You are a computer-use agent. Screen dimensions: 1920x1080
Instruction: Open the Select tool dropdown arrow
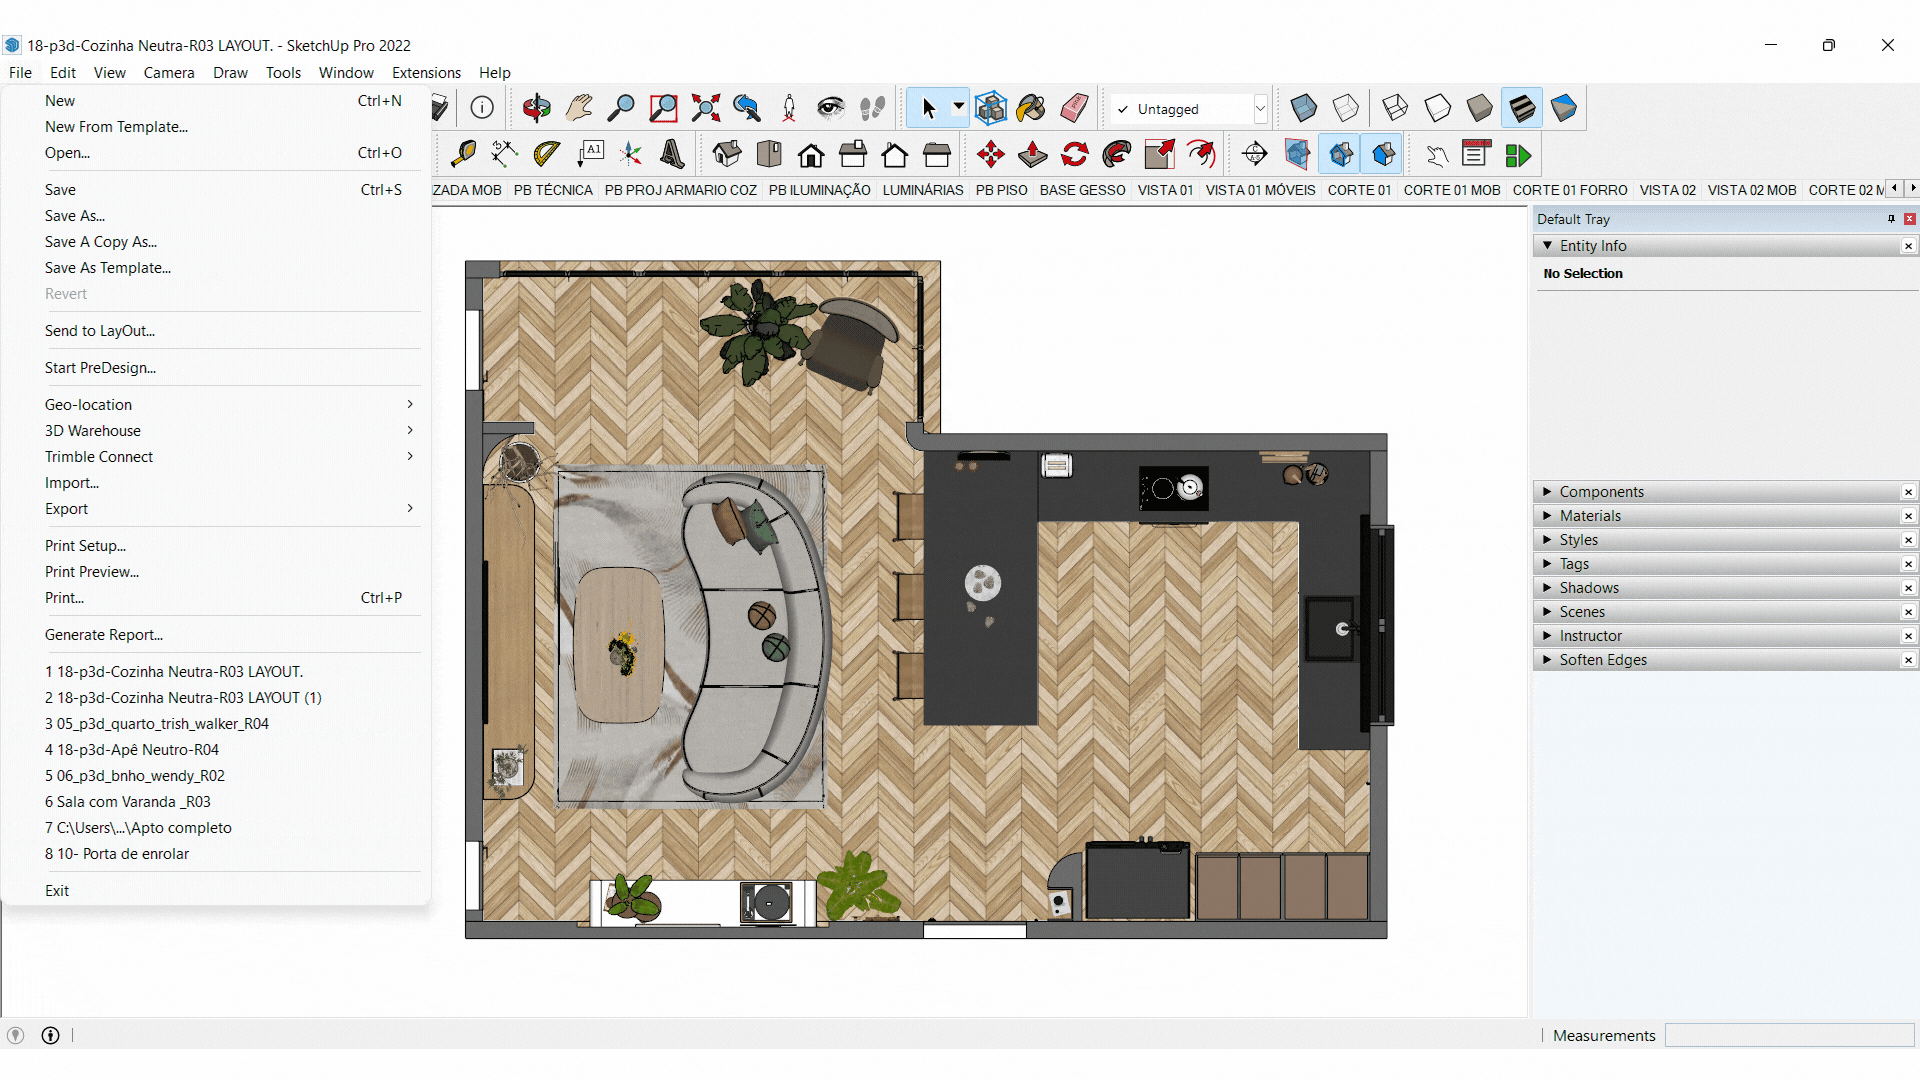tap(958, 107)
